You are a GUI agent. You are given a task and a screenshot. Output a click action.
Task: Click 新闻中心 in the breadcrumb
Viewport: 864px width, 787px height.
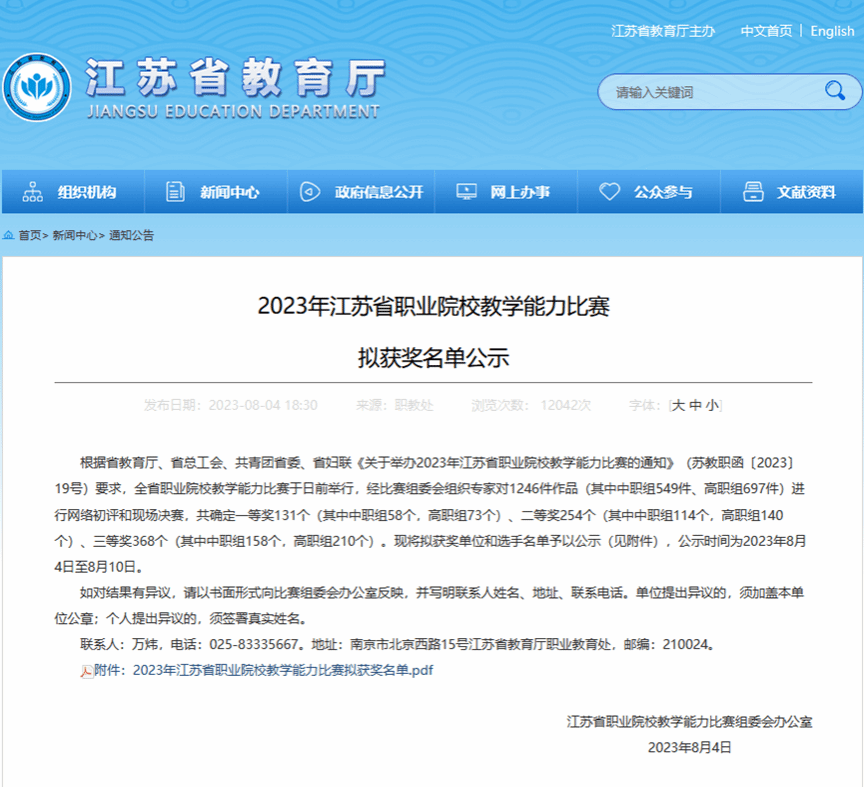pos(75,235)
